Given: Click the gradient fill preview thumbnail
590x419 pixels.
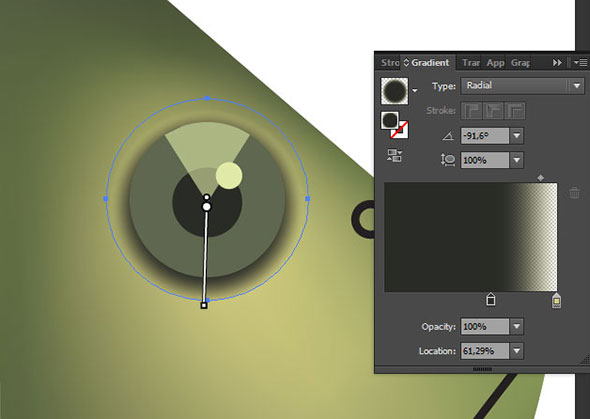Looking at the screenshot, I should 394,91.
